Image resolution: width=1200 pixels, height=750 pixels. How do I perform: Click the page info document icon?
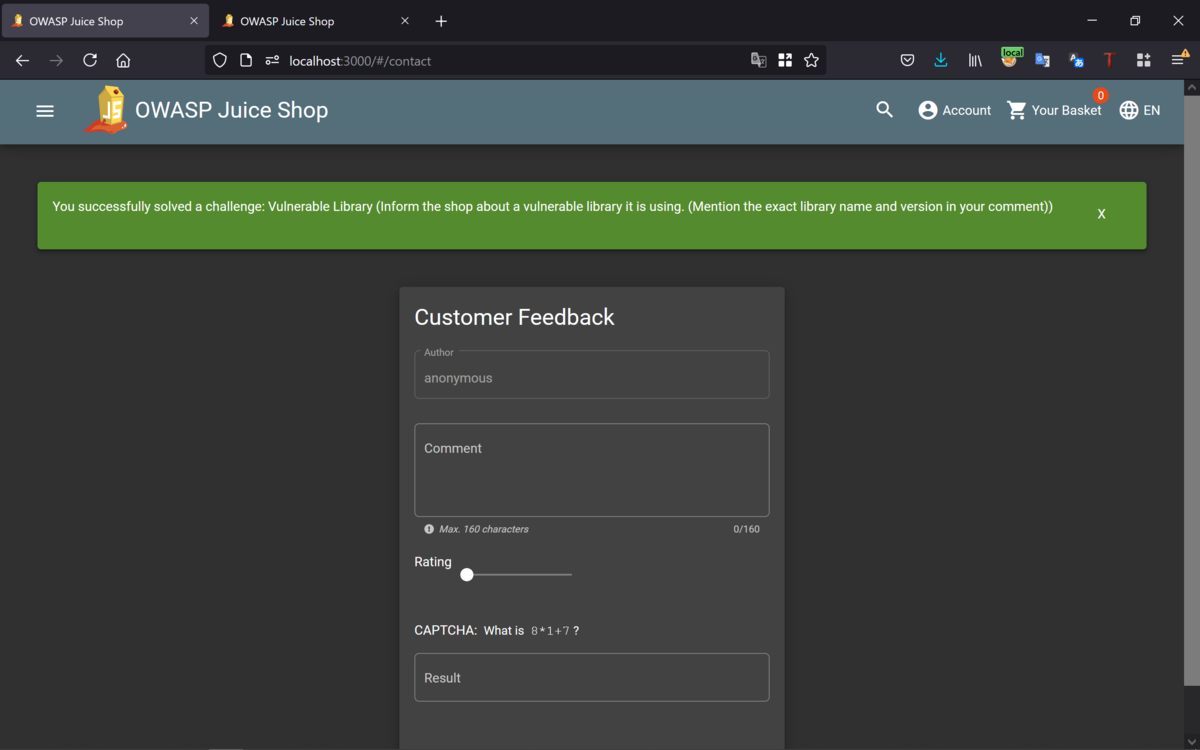(246, 60)
